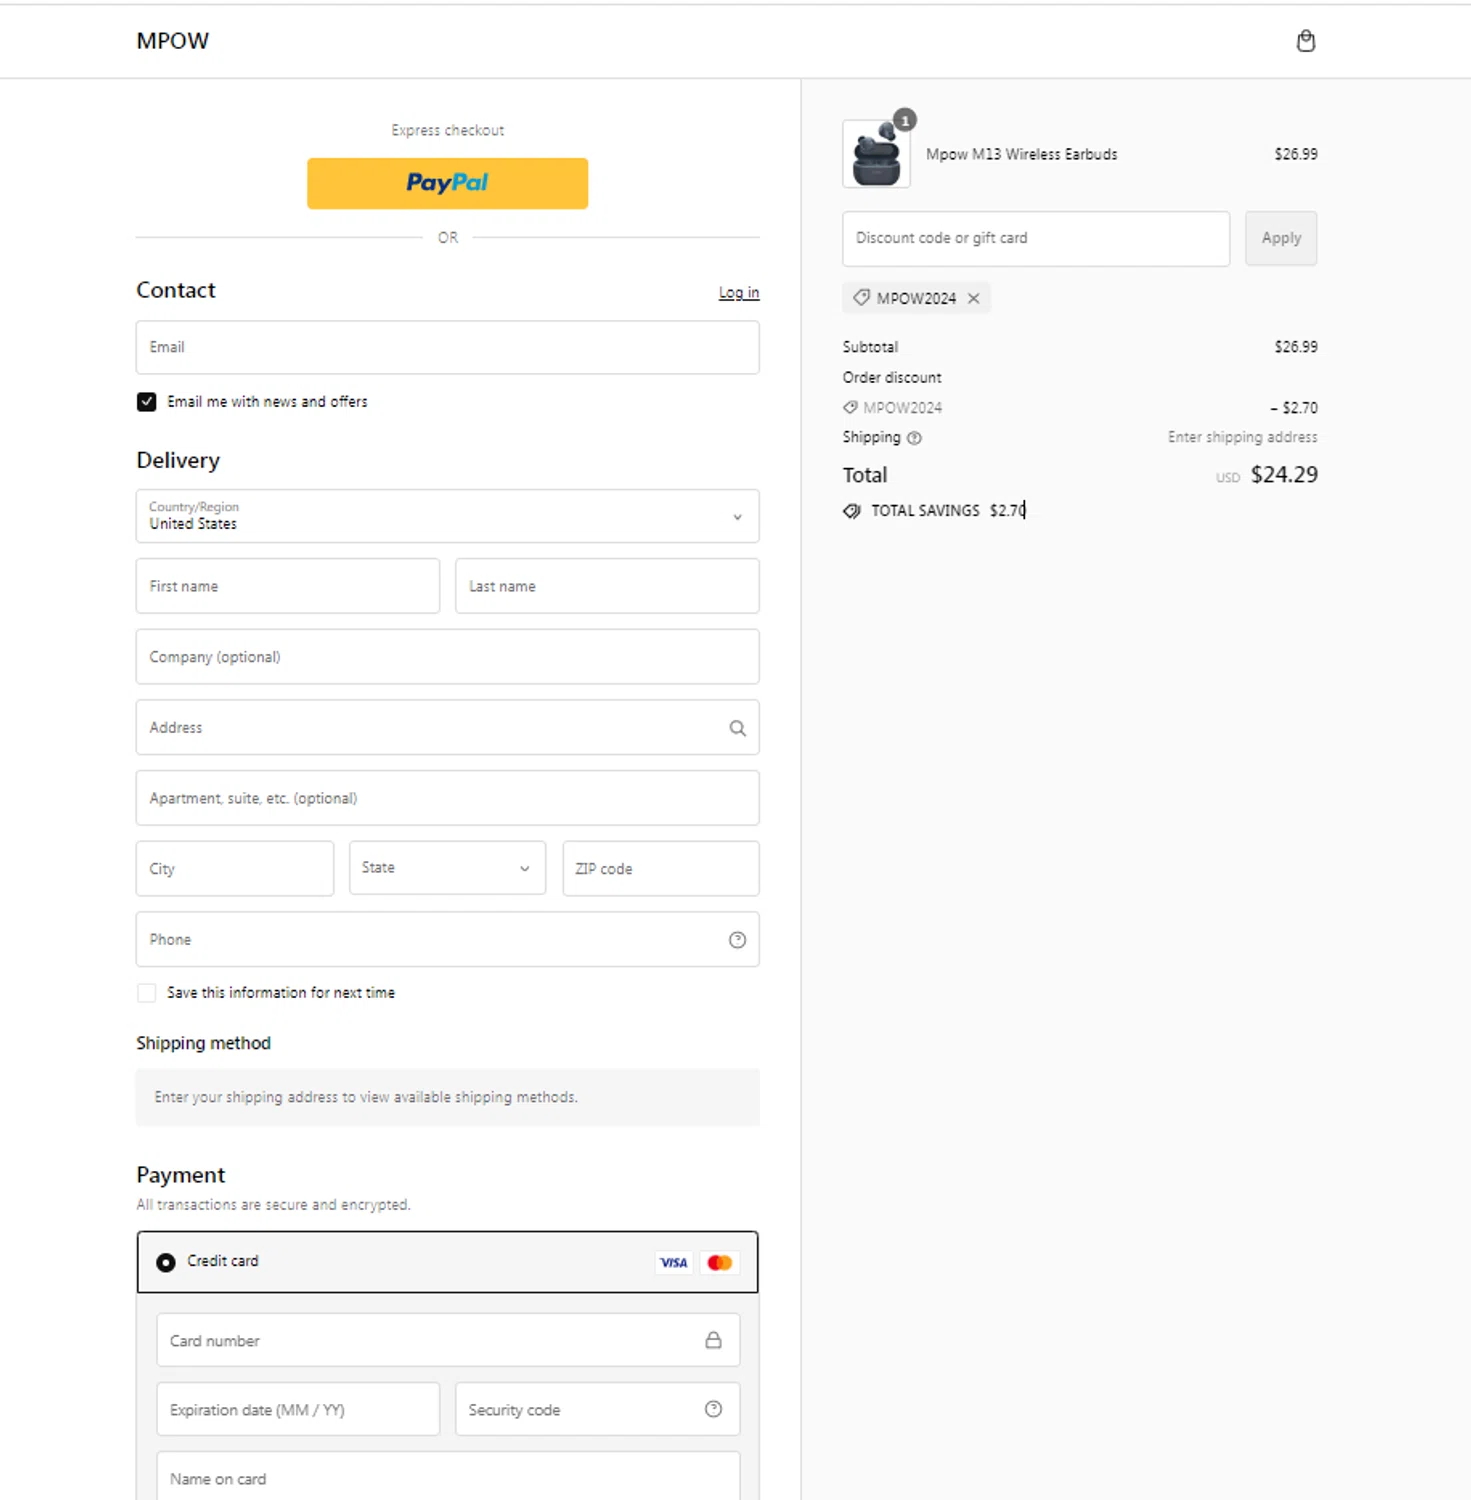The height and width of the screenshot is (1500, 1471).
Task: Click the Discount code or gift card field
Action: point(1036,238)
